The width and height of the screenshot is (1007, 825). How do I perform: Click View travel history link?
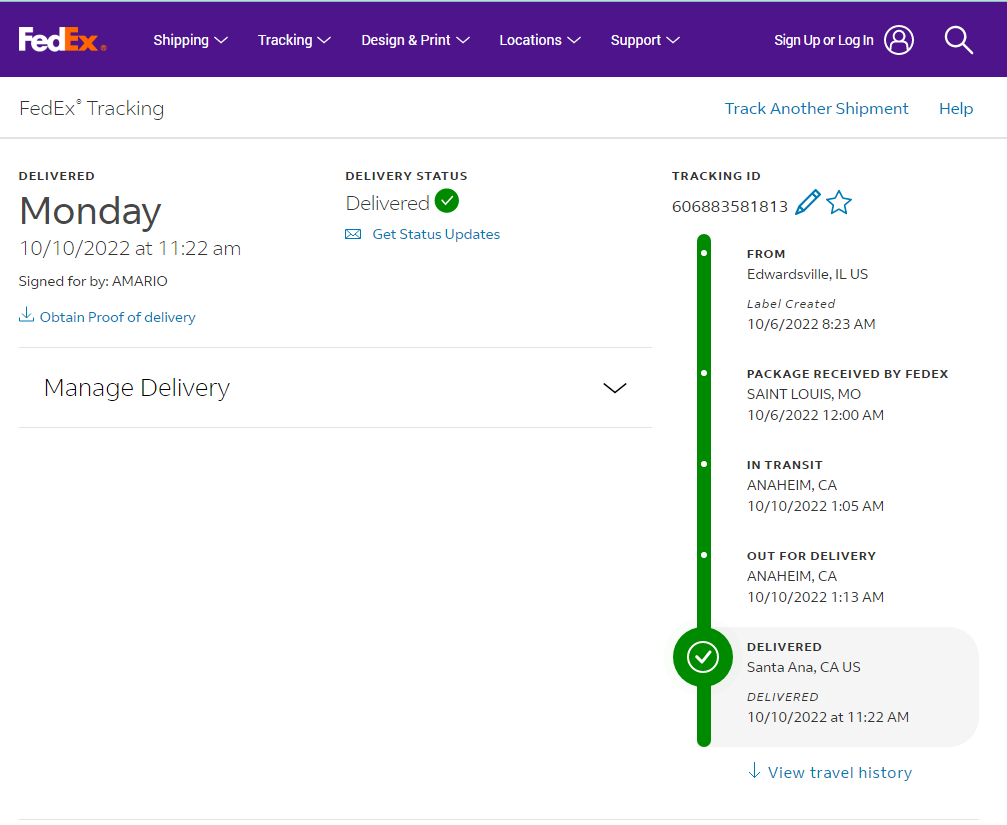pyautogui.click(x=839, y=772)
